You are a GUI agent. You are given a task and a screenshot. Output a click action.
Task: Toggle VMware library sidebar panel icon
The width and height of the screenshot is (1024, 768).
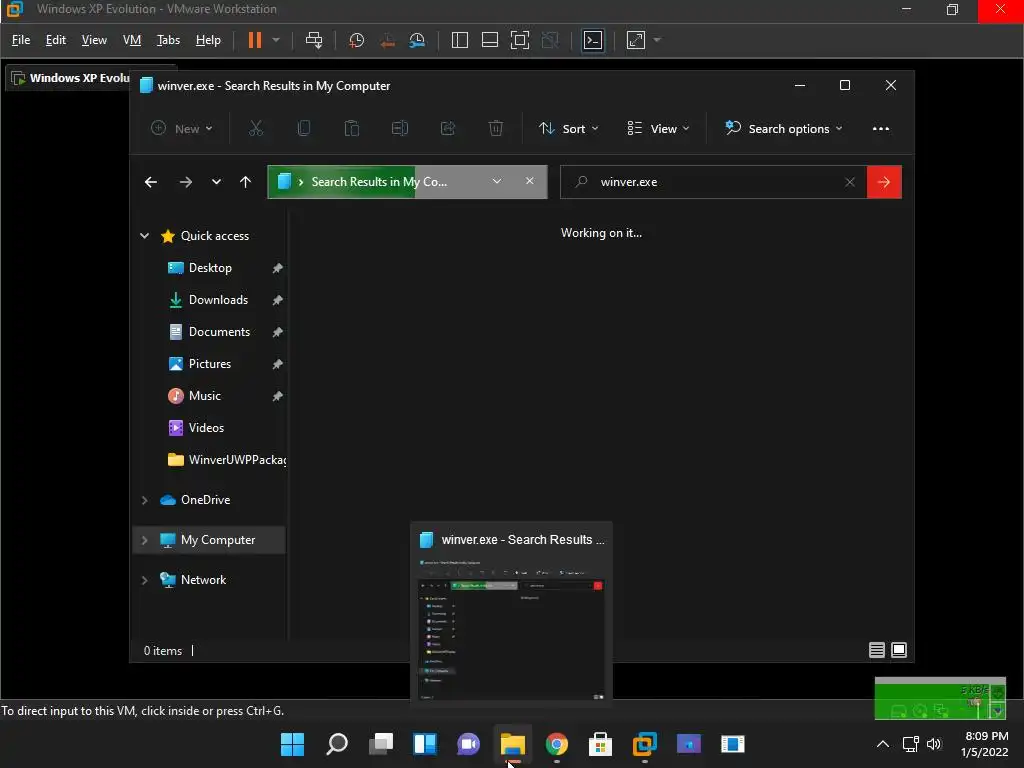click(460, 40)
